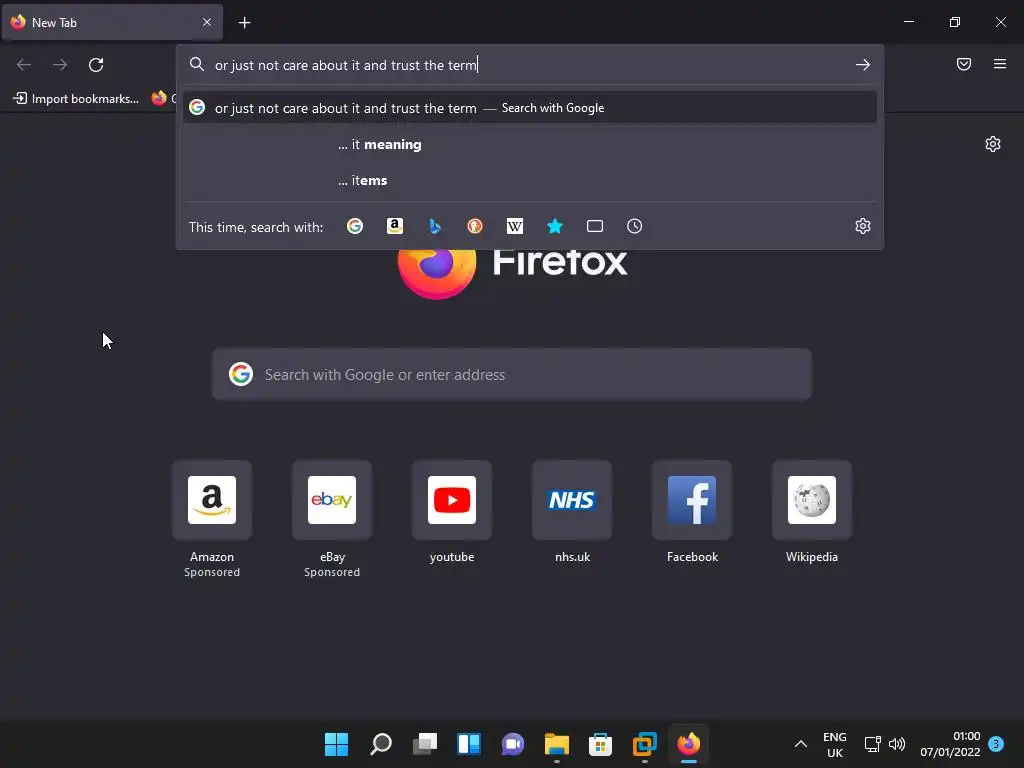Open search settings gear in dropdown
The height and width of the screenshot is (768, 1024).
[x=863, y=227]
